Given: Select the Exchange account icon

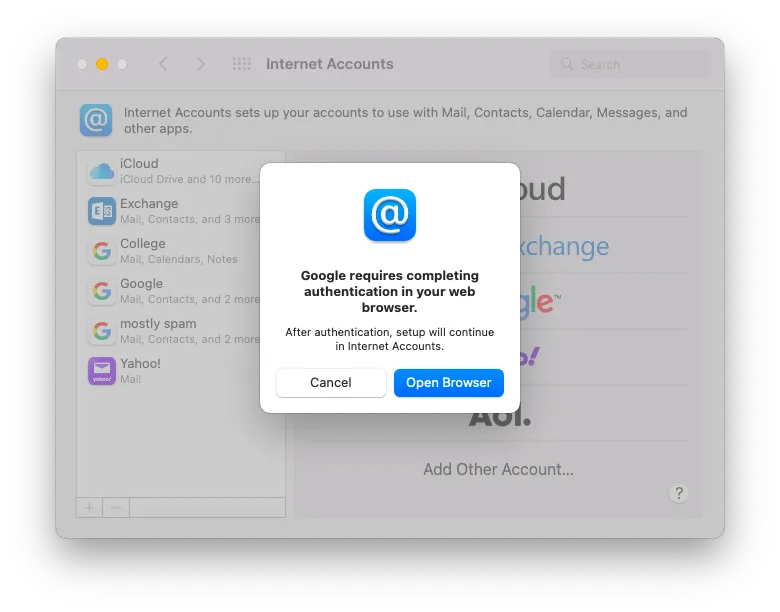Looking at the screenshot, I should click(102, 211).
